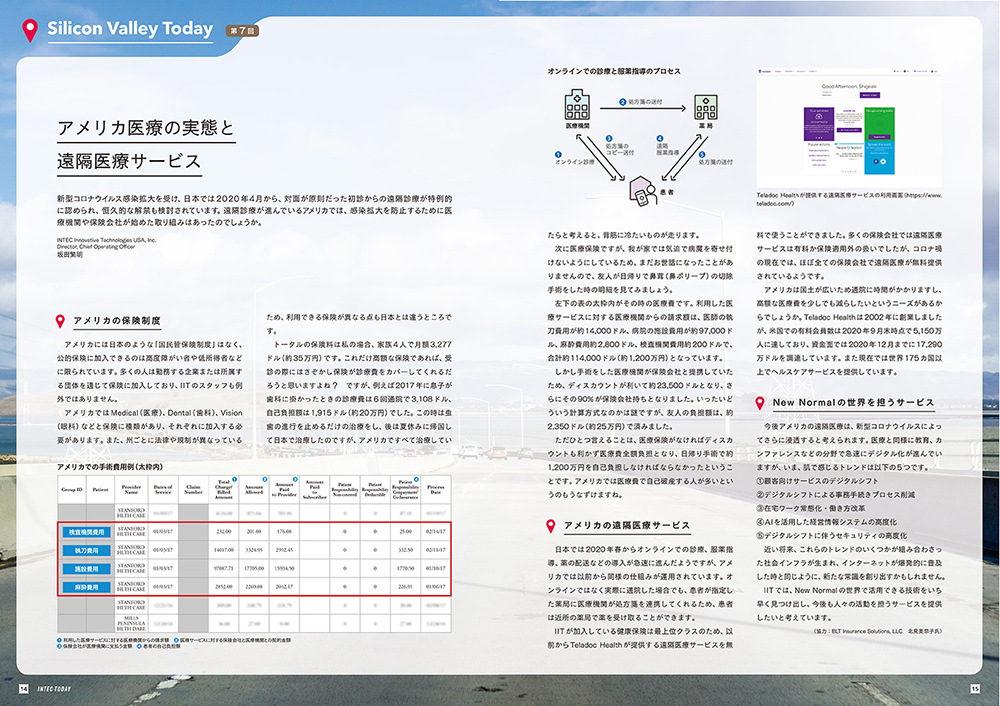Click the MILLS PENINSULA provider cell

(x=131, y=624)
